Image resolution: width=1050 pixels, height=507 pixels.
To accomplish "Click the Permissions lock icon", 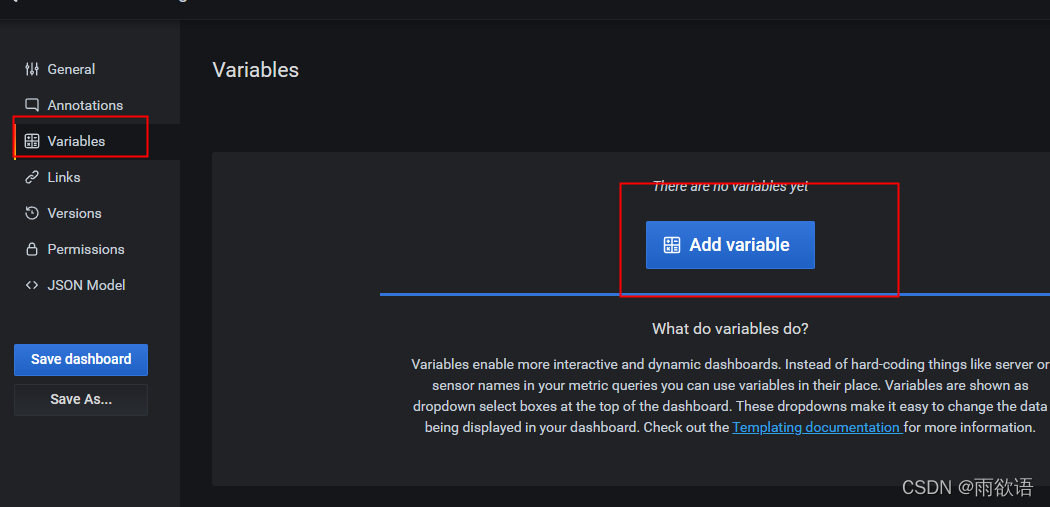I will coord(31,249).
